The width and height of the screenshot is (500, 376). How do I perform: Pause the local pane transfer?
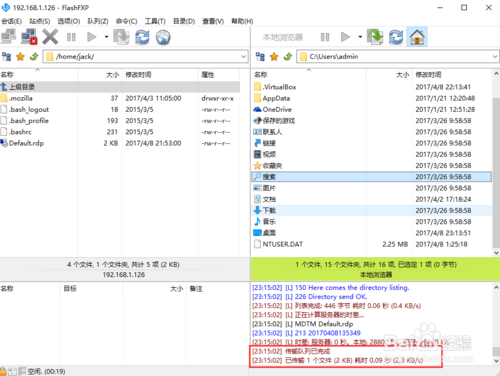[x=325, y=37]
